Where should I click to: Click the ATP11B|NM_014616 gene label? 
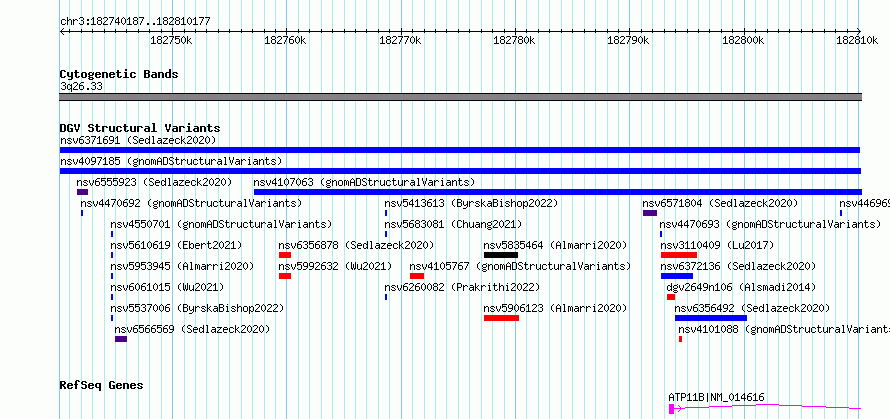coord(716,397)
